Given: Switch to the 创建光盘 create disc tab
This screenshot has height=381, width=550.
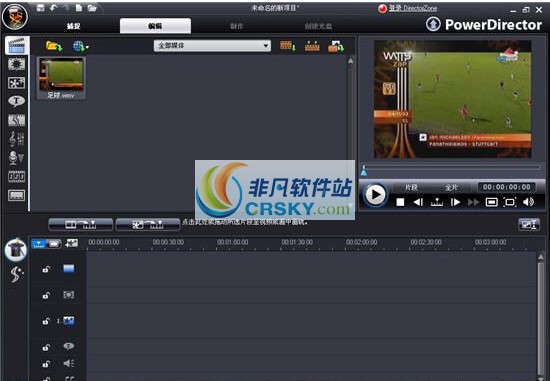Looking at the screenshot, I should tap(318, 26).
